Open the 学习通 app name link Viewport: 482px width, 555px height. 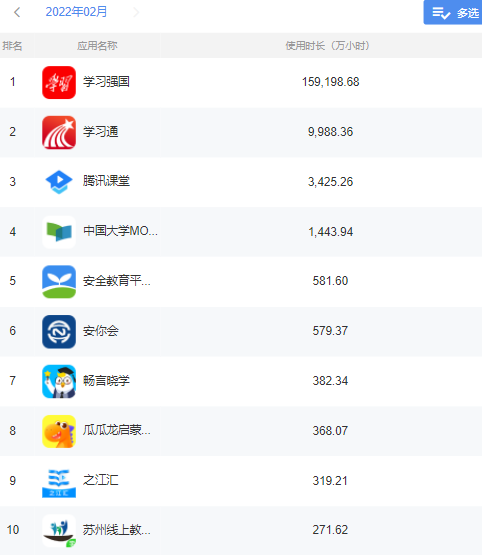(101, 132)
